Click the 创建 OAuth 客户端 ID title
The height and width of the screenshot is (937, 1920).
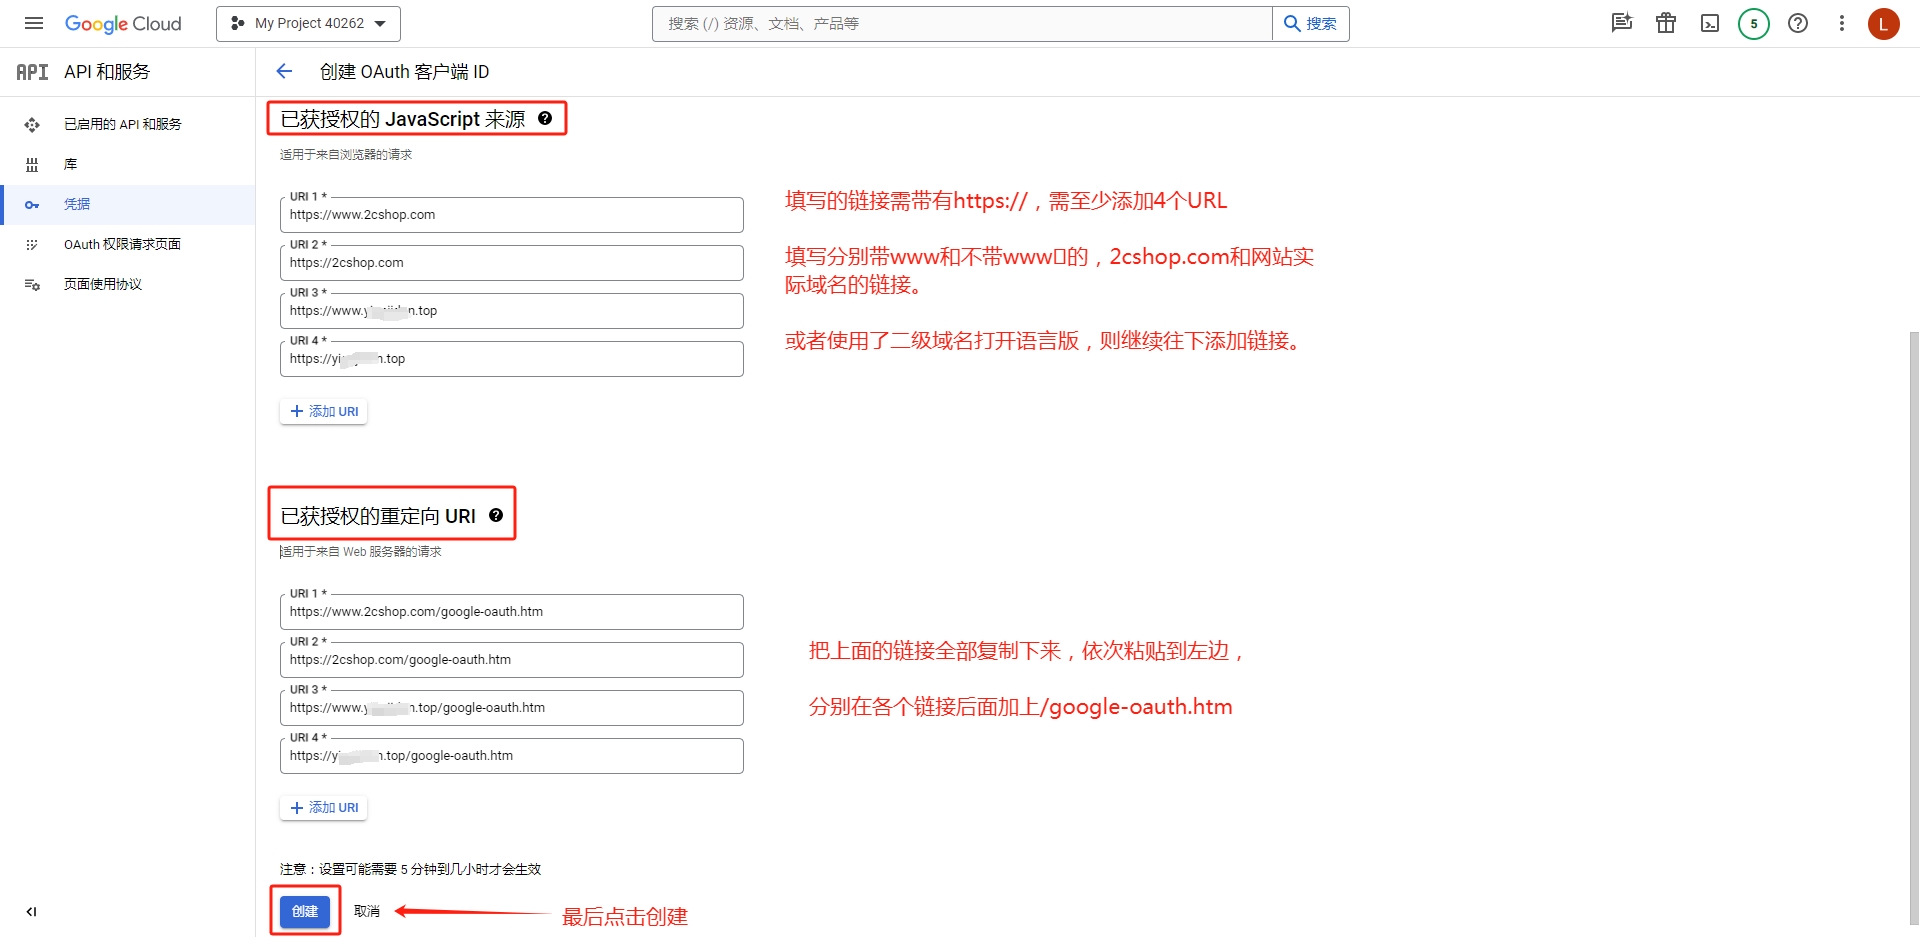click(404, 72)
